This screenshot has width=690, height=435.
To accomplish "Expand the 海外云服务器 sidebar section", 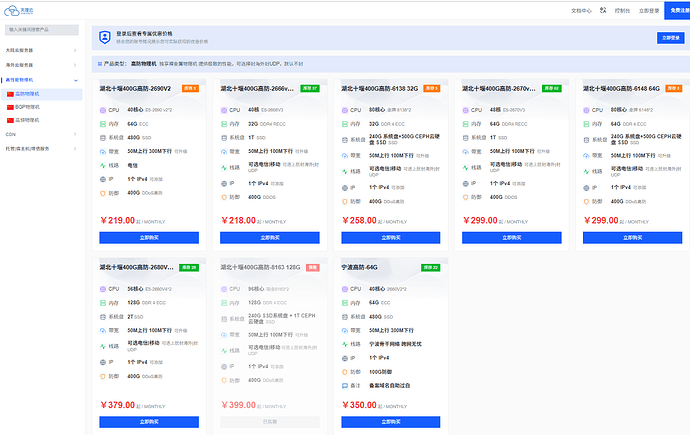I will 41,65.
